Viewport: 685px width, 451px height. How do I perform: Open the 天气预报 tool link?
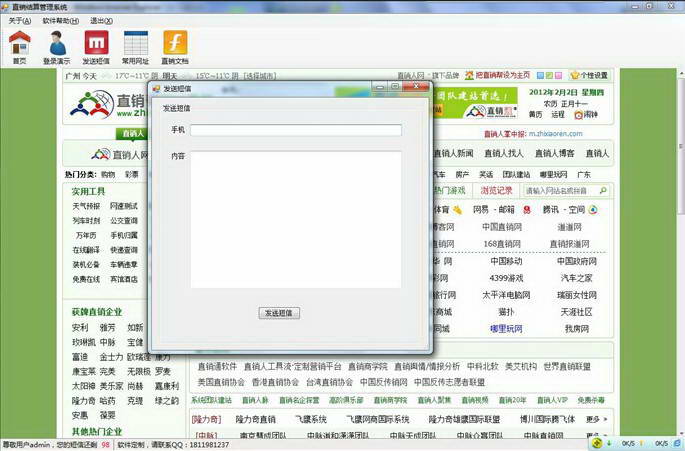pyautogui.click(x=86, y=206)
